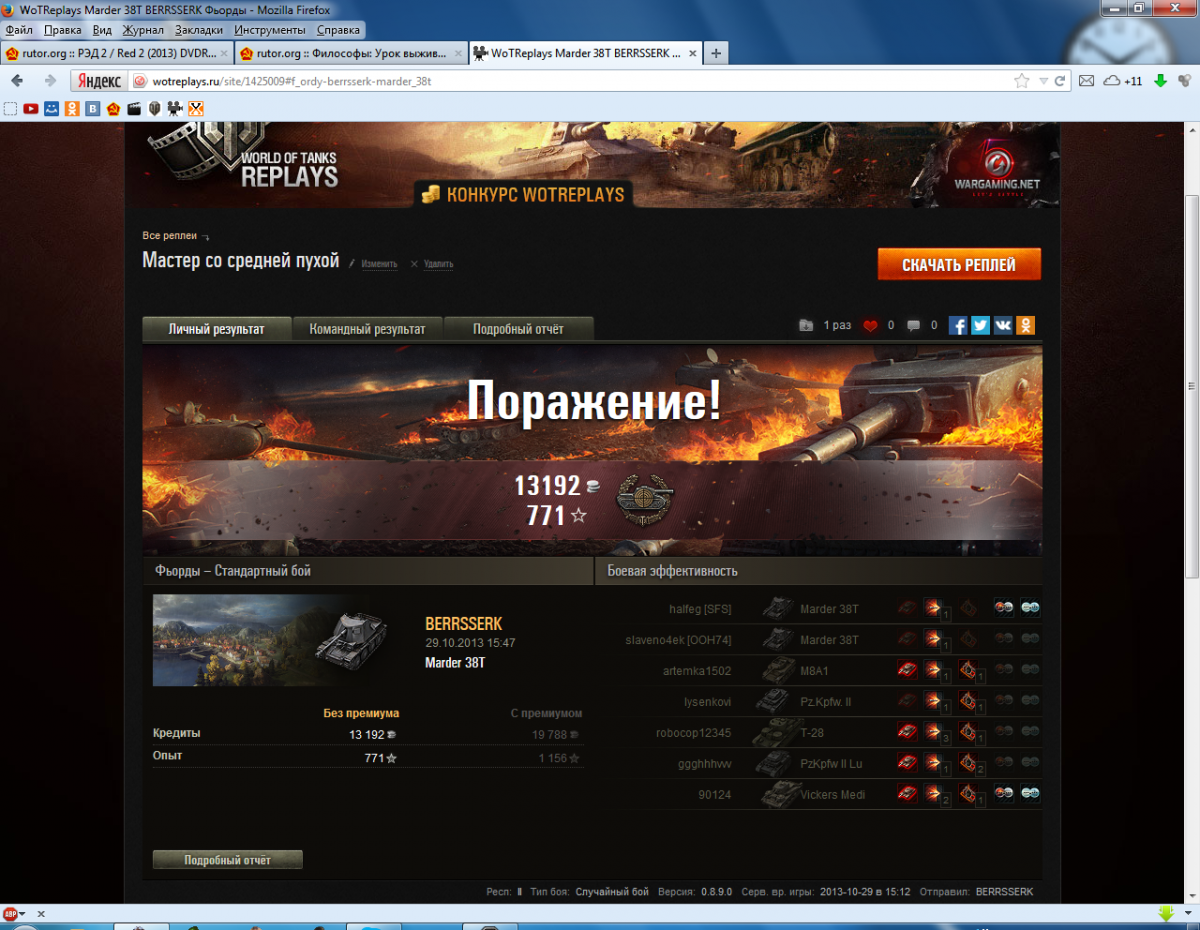Click the weather cloud +11 indicator

[1123, 81]
